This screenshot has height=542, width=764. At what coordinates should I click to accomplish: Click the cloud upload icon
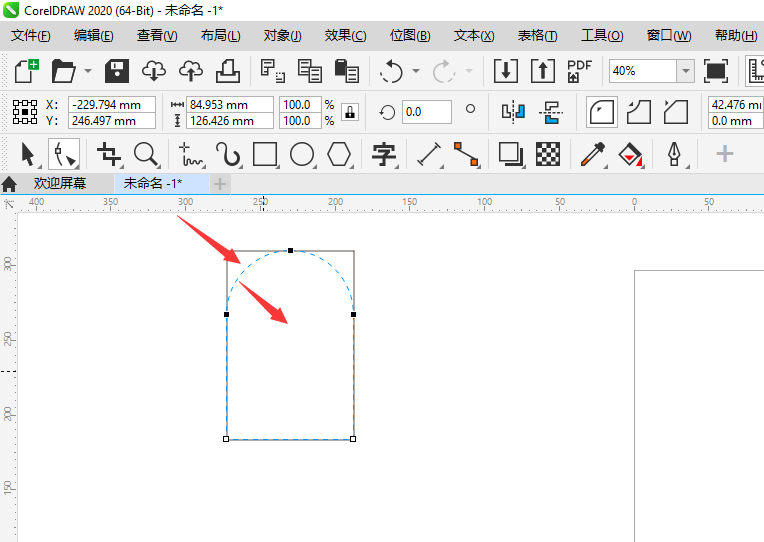coord(191,71)
